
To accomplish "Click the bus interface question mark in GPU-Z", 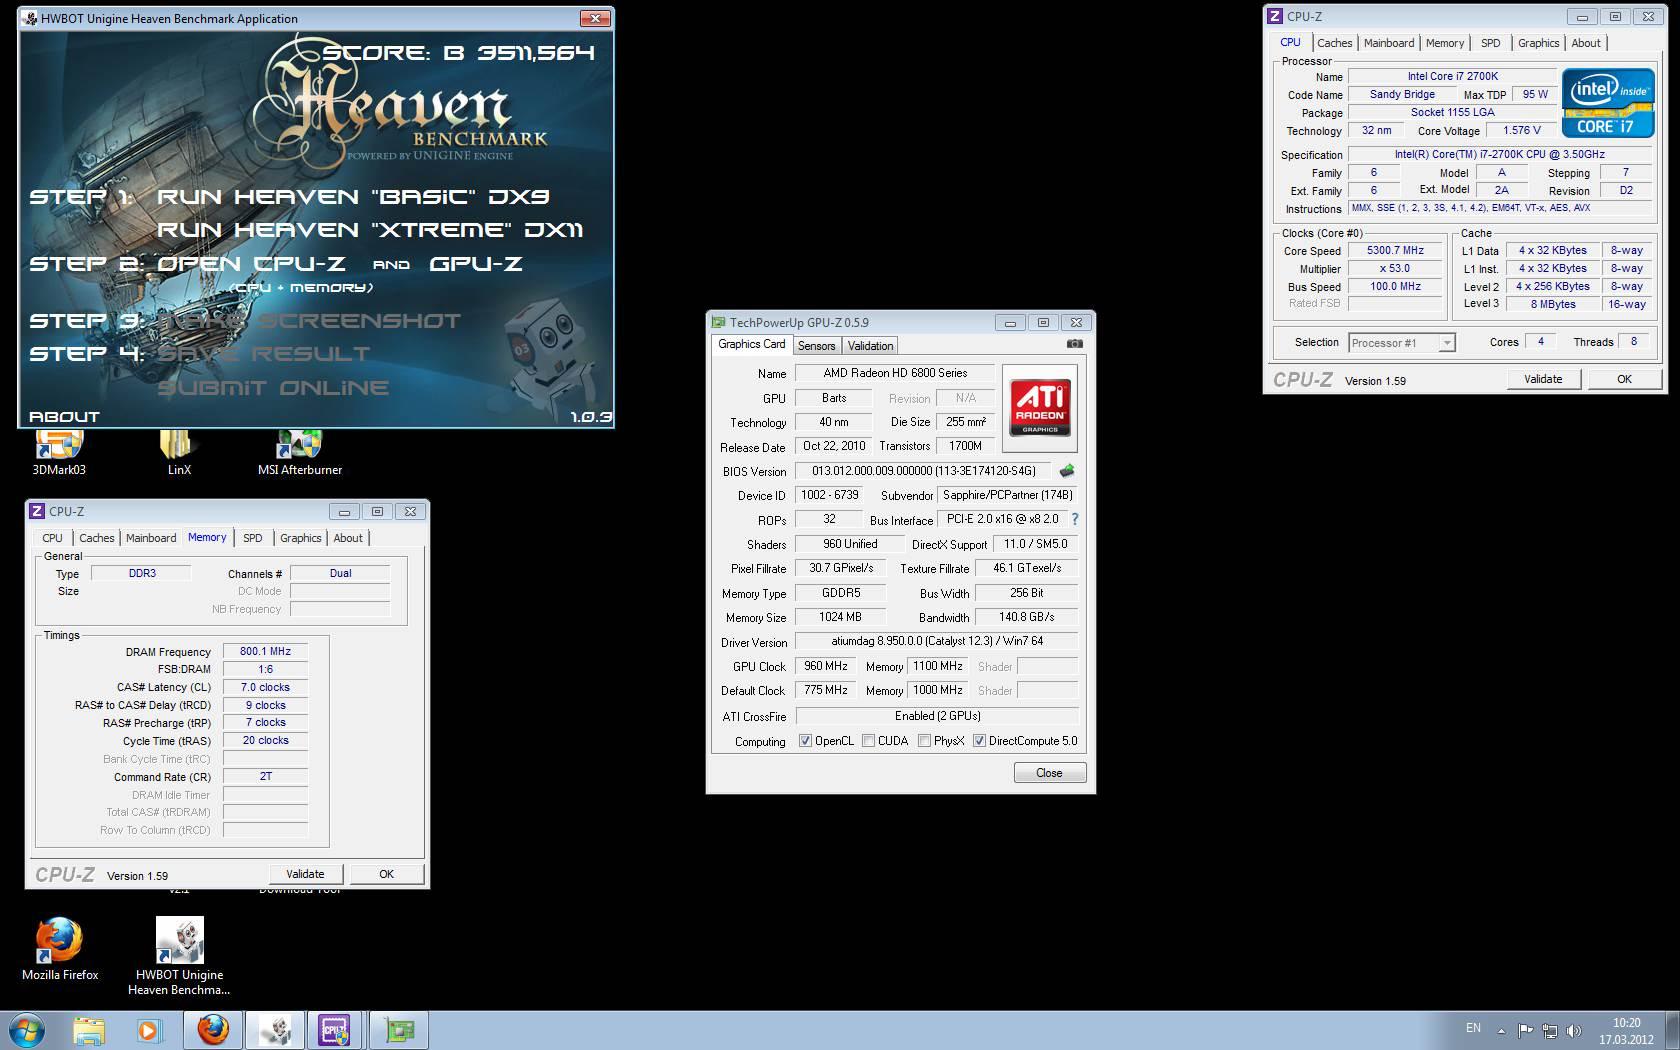I will click(x=1075, y=519).
